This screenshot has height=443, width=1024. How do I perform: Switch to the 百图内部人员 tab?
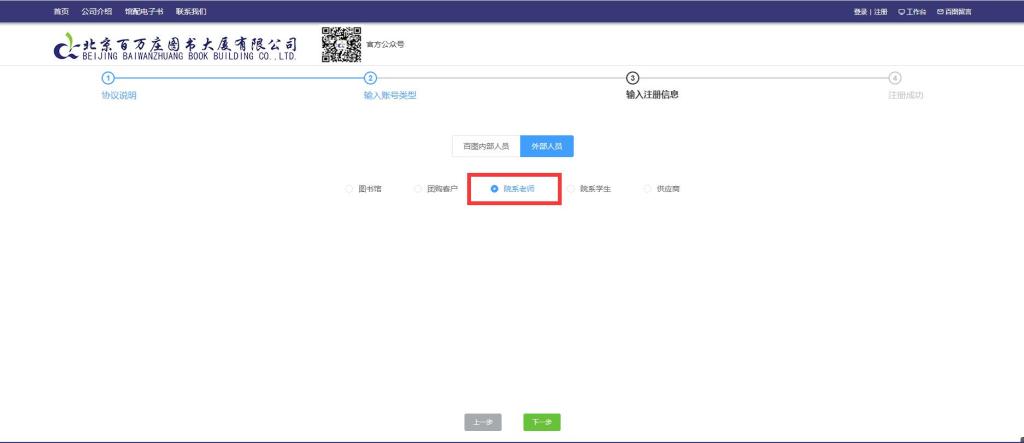[x=486, y=146]
